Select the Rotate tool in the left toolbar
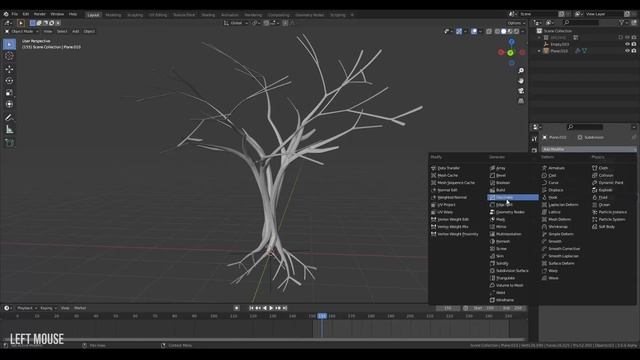Screen dimensions: 640x360 9,81
